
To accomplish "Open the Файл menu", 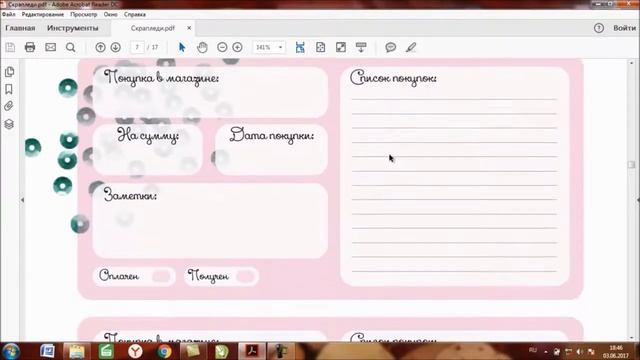I will [x=9, y=14].
